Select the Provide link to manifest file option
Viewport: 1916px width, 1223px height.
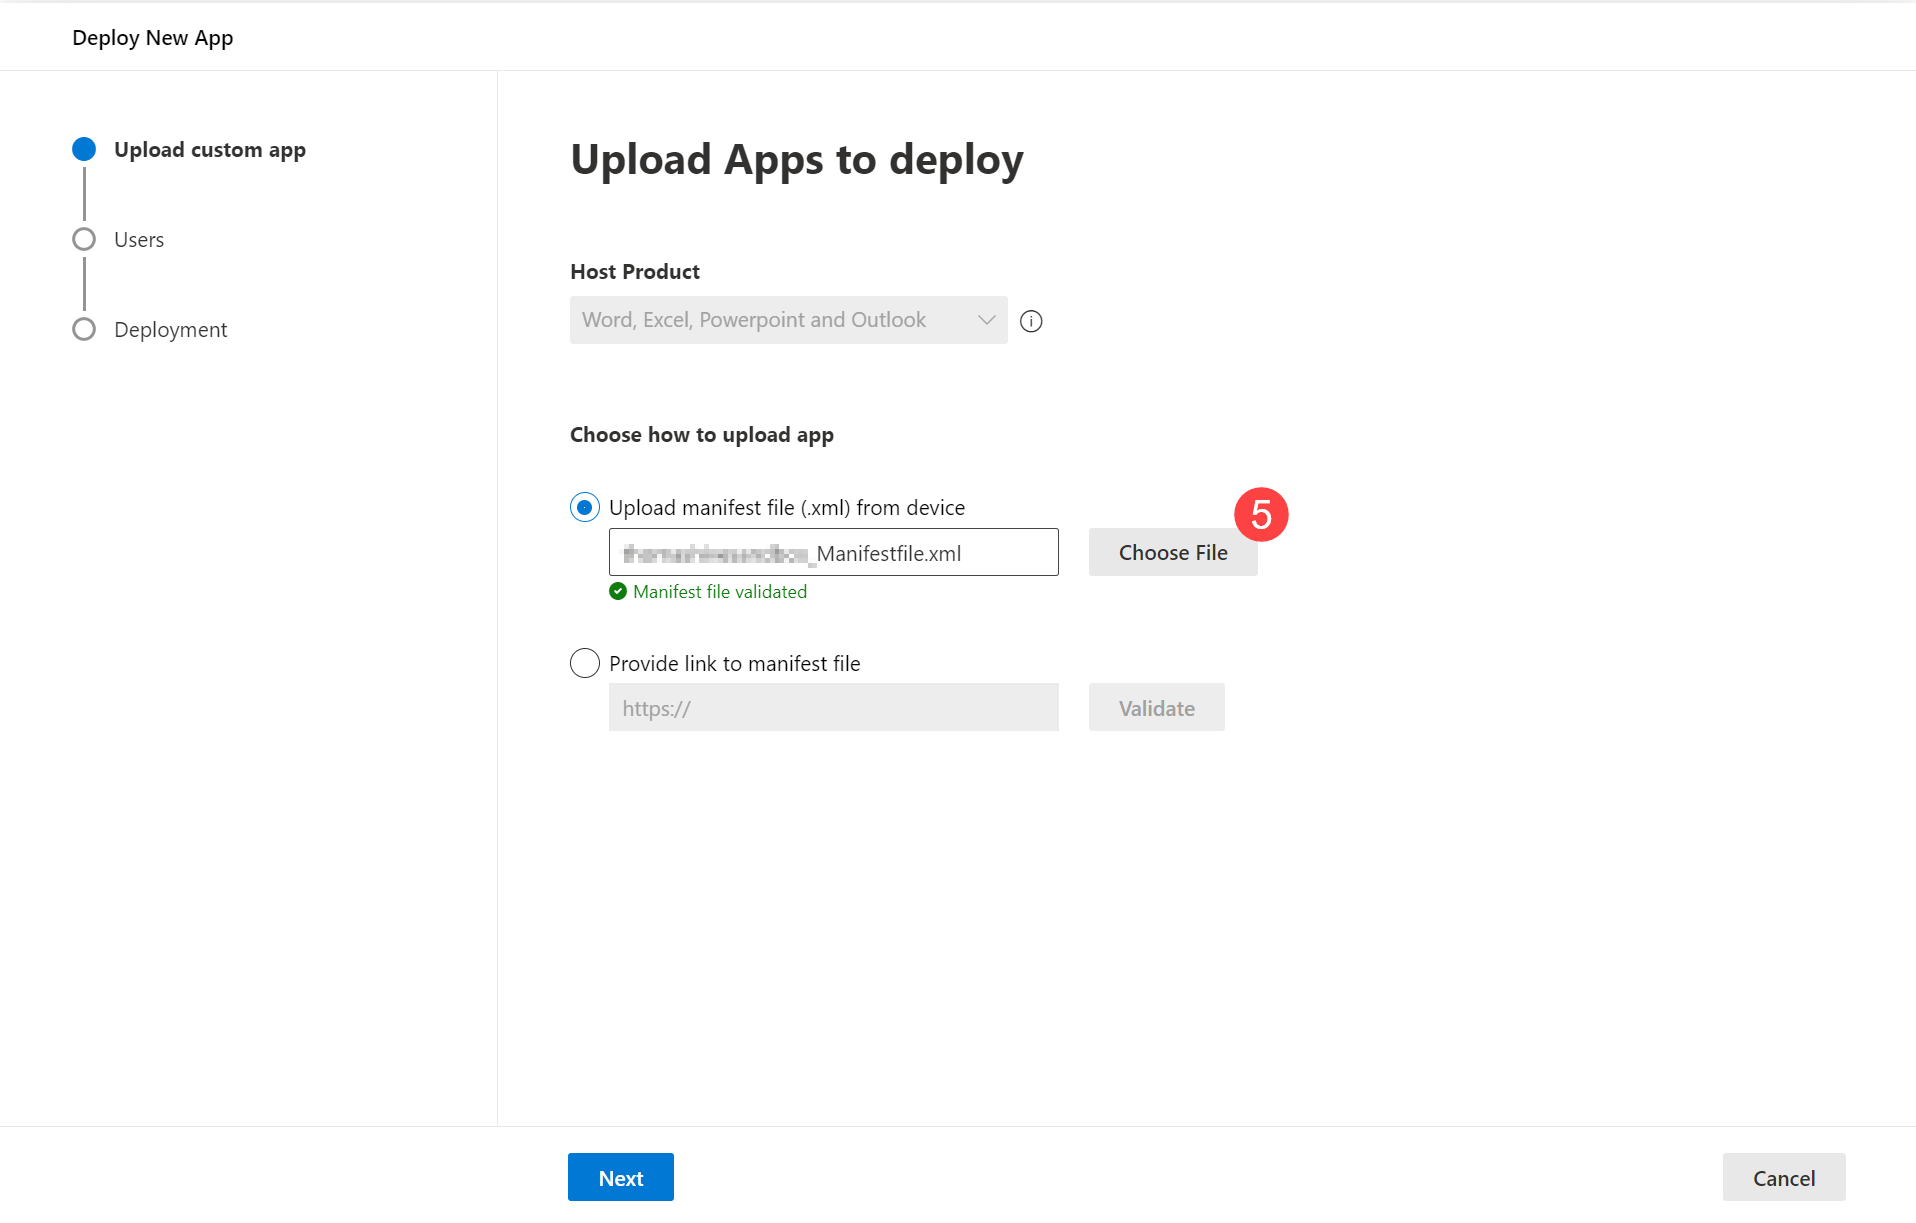click(584, 663)
